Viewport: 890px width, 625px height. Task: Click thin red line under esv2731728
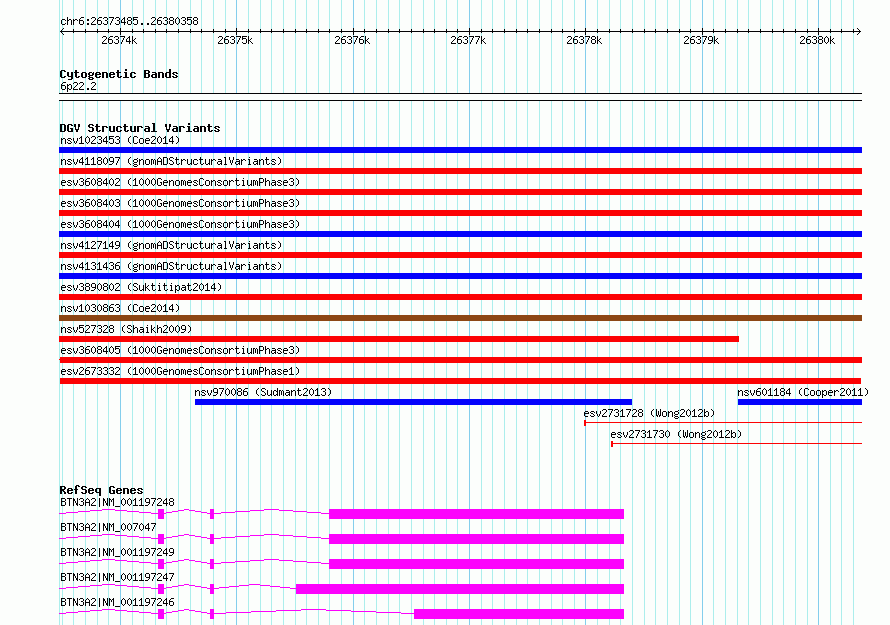[723, 423]
